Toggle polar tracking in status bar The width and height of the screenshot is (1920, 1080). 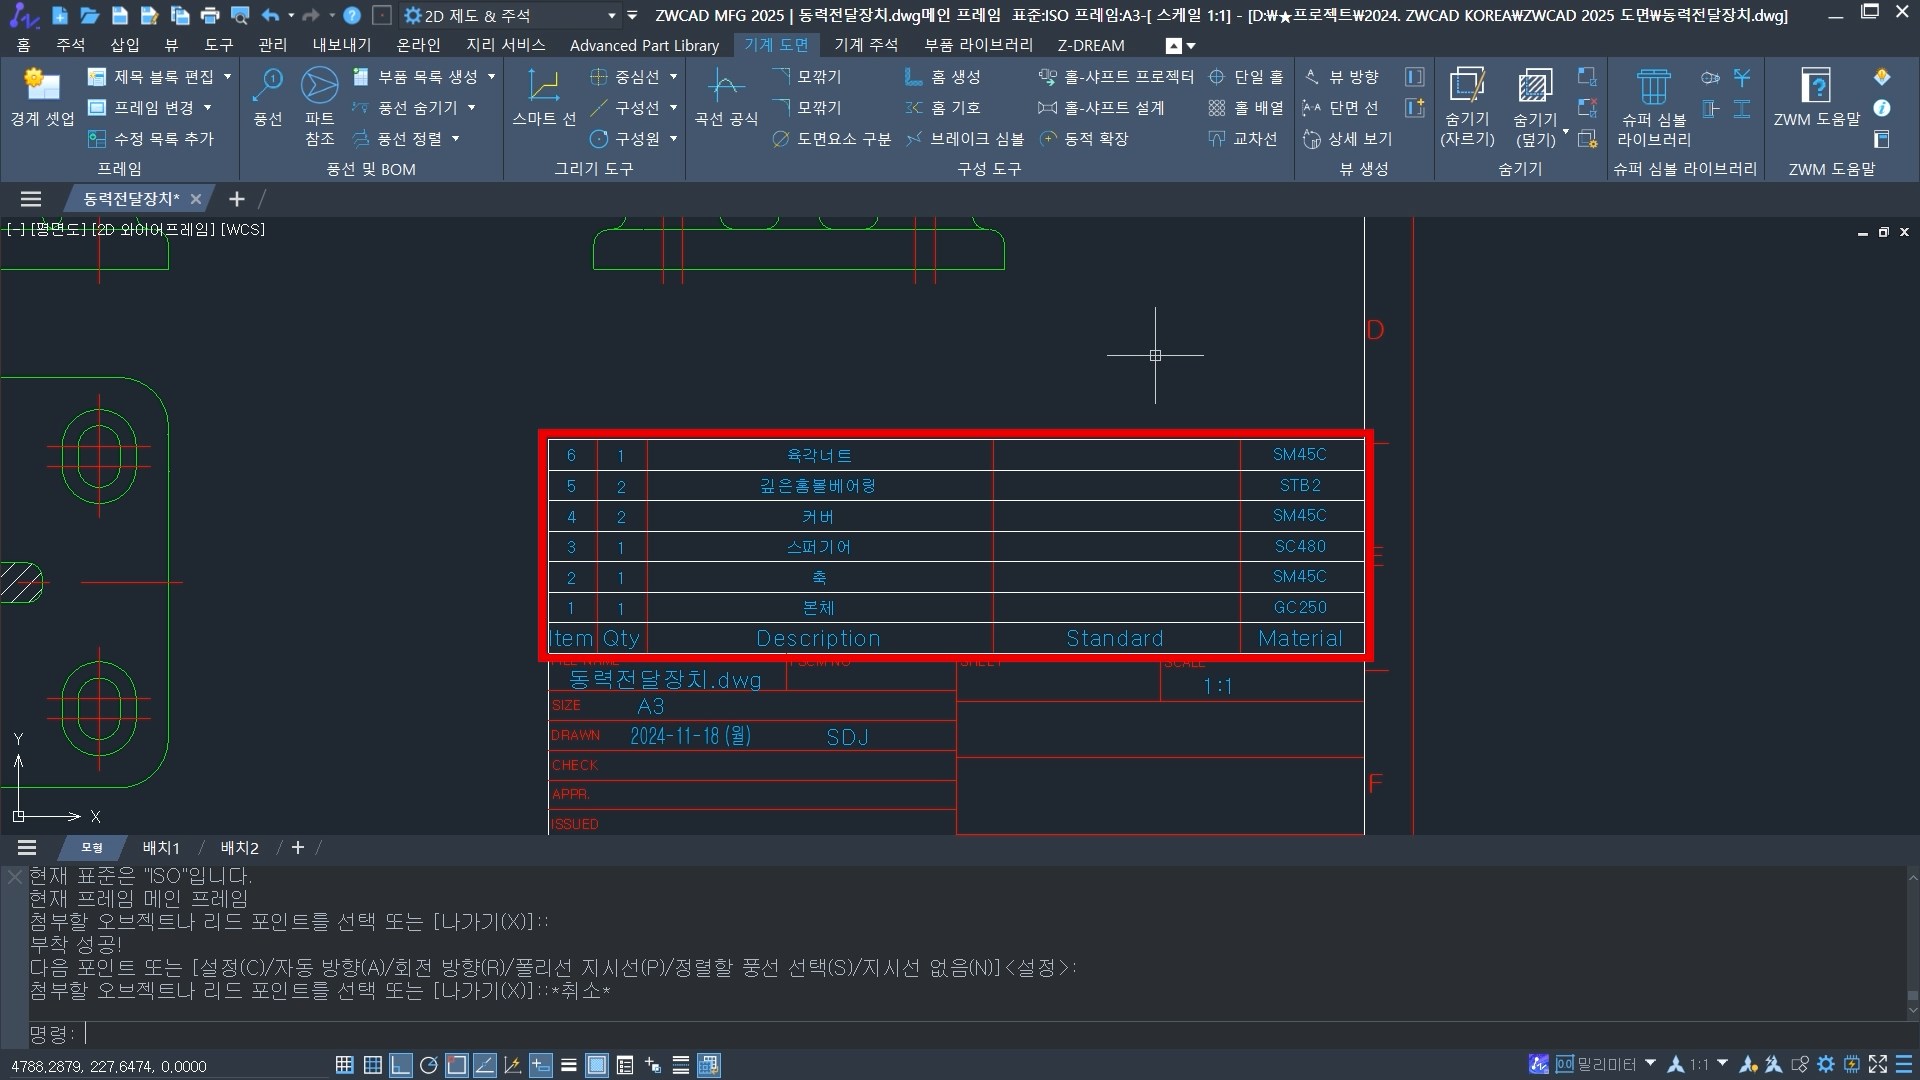coord(428,1065)
